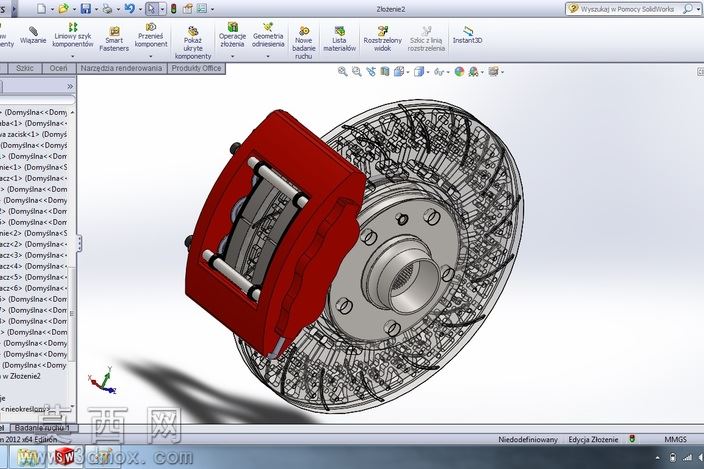The height and width of the screenshot is (469, 704).
Task: Open Produkty Office tab
Action: 196,68
